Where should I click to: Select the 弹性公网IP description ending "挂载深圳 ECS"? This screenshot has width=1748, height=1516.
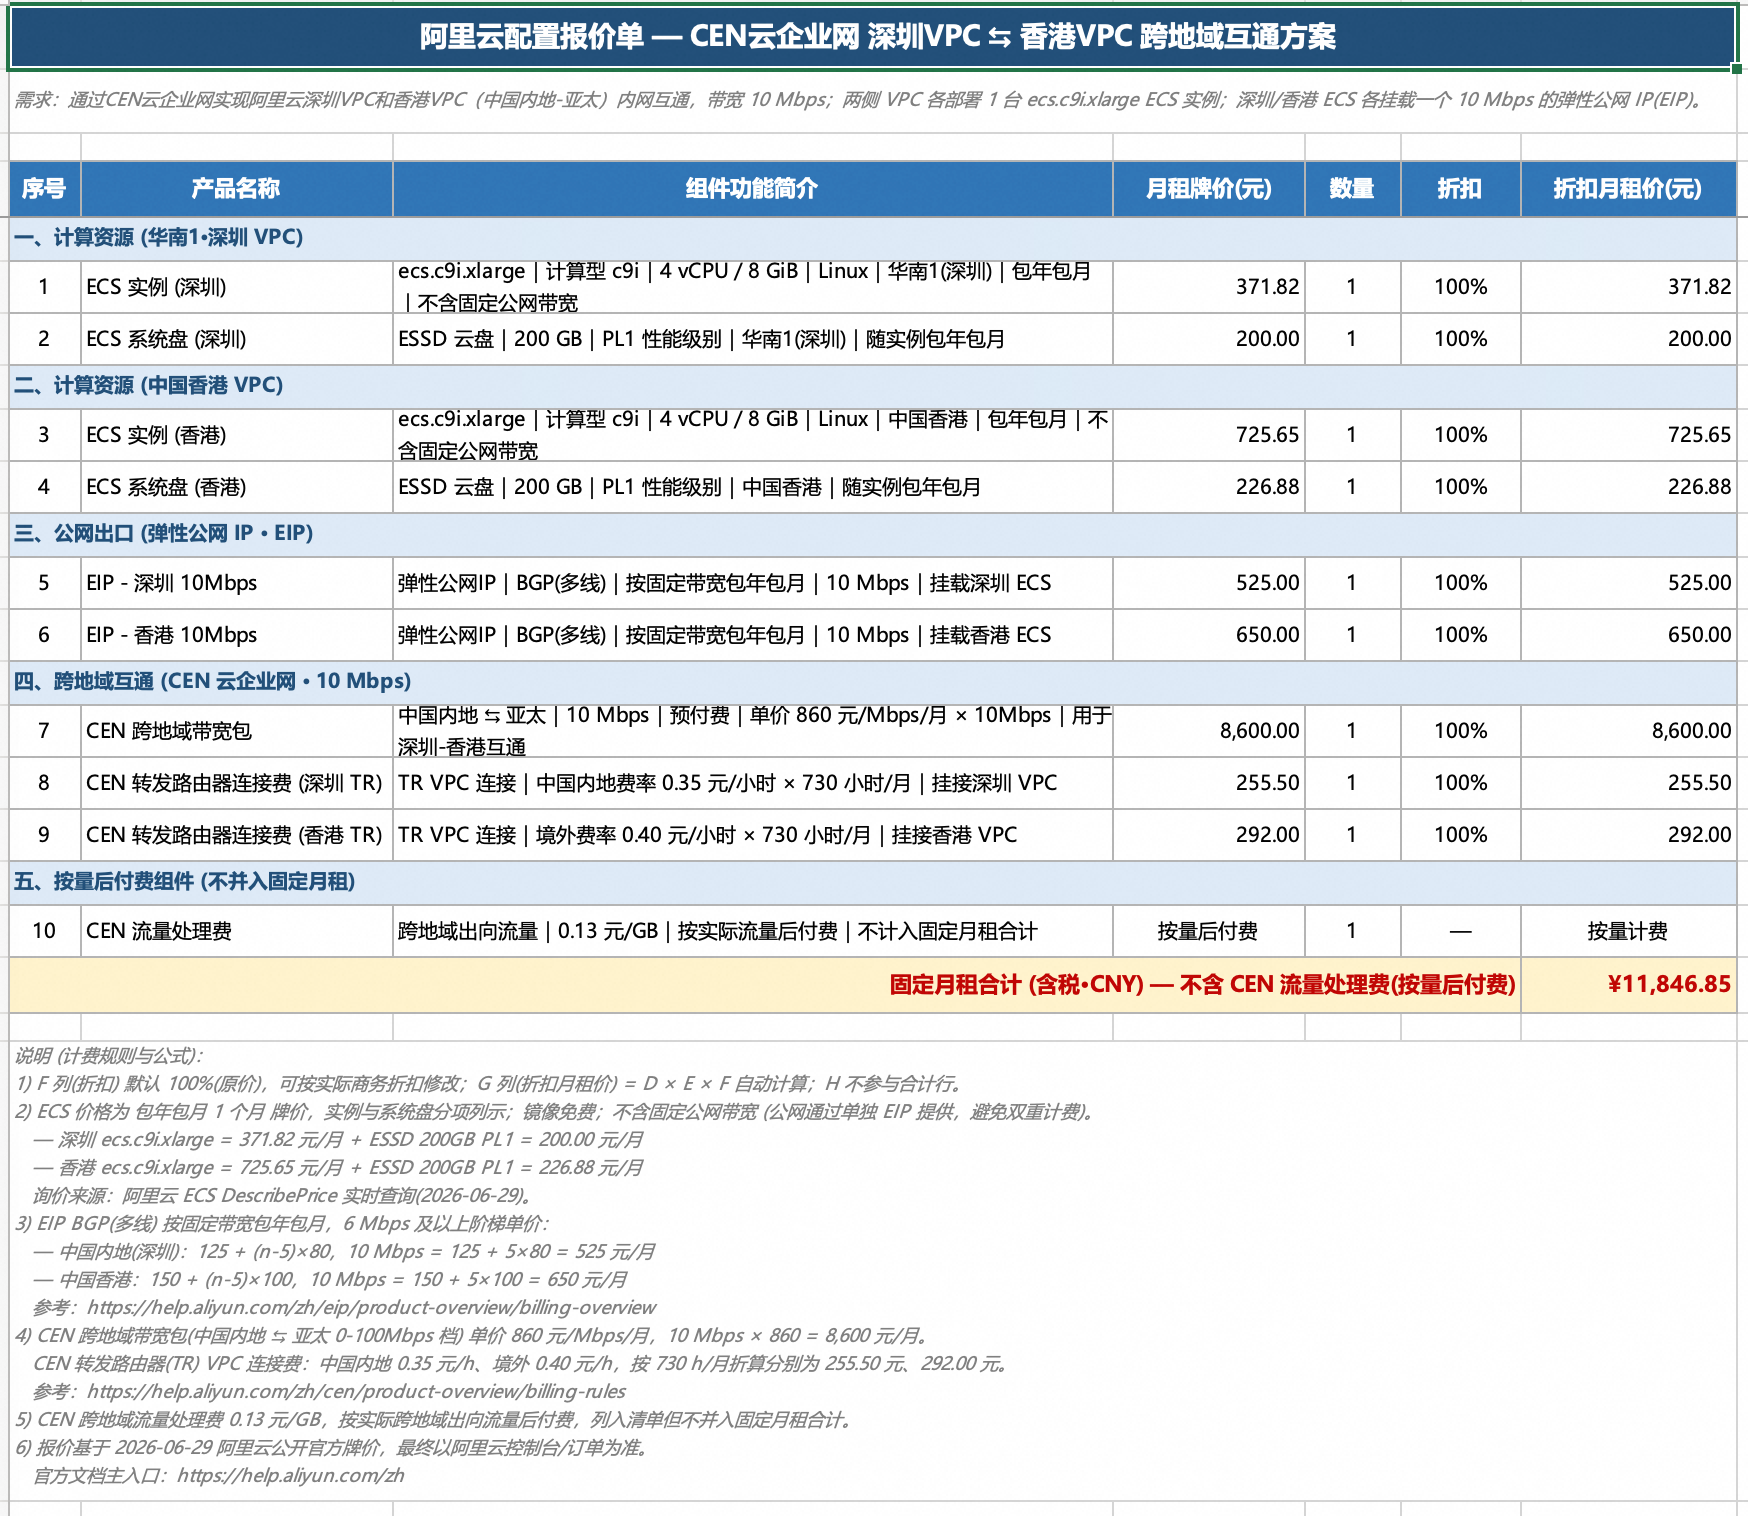point(752,583)
